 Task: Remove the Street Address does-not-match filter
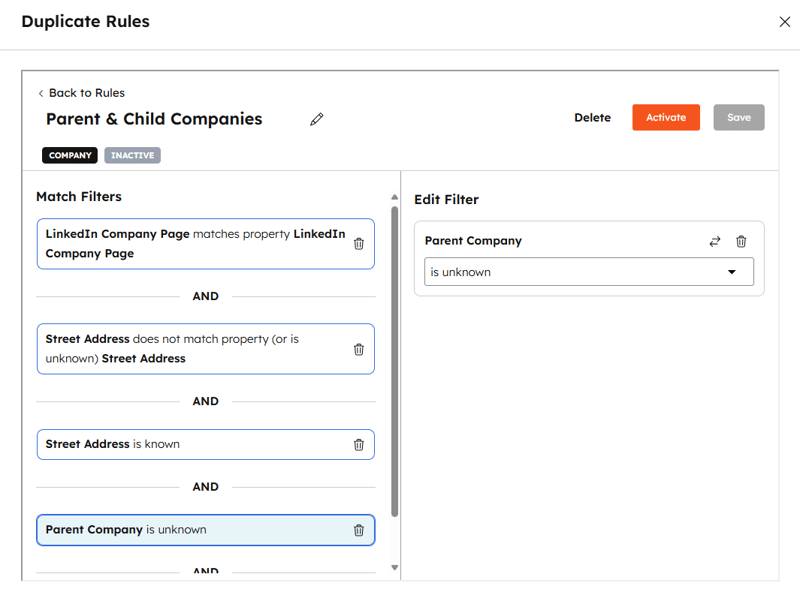[x=359, y=348]
